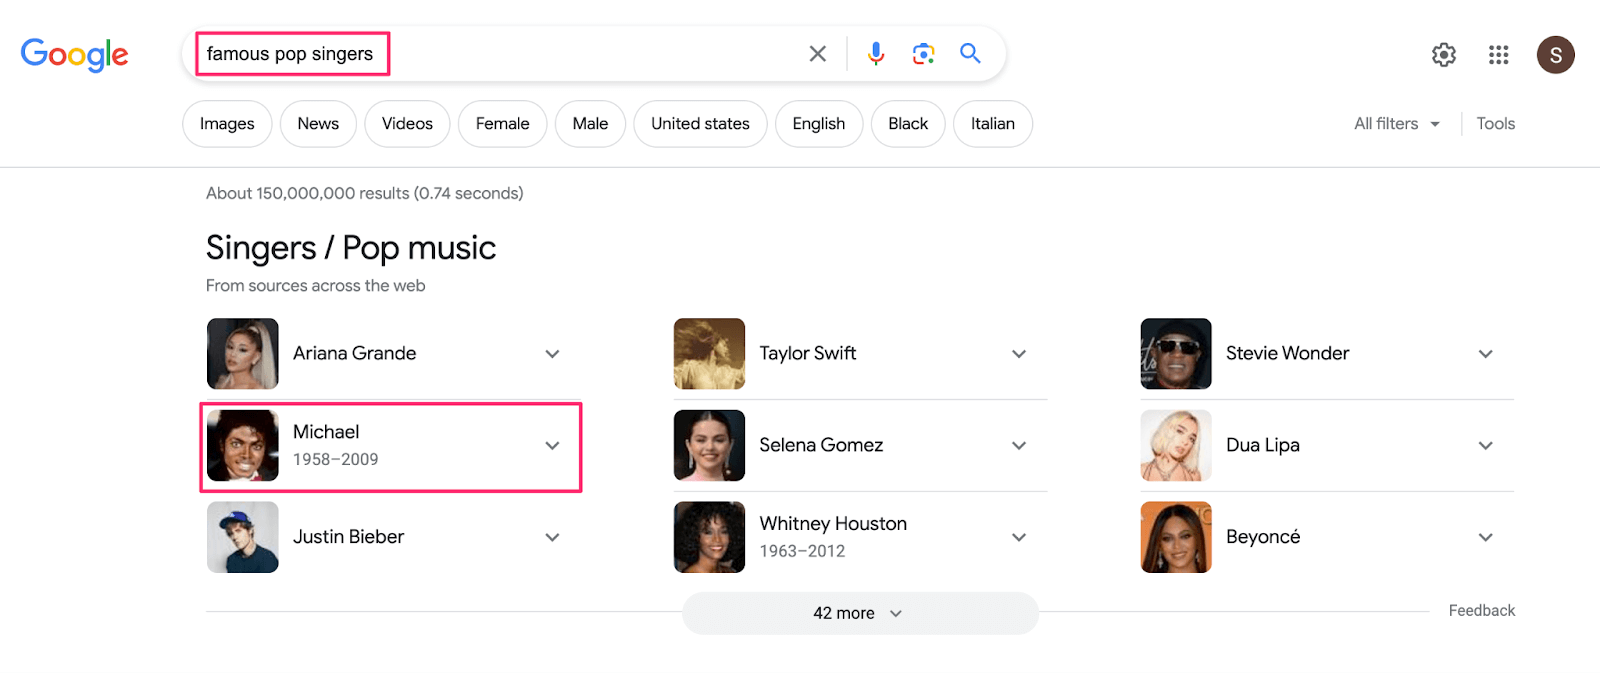Select the Stevie Wonder name
The height and width of the screenshot is (673, 1600).
tap(1287, 353)
